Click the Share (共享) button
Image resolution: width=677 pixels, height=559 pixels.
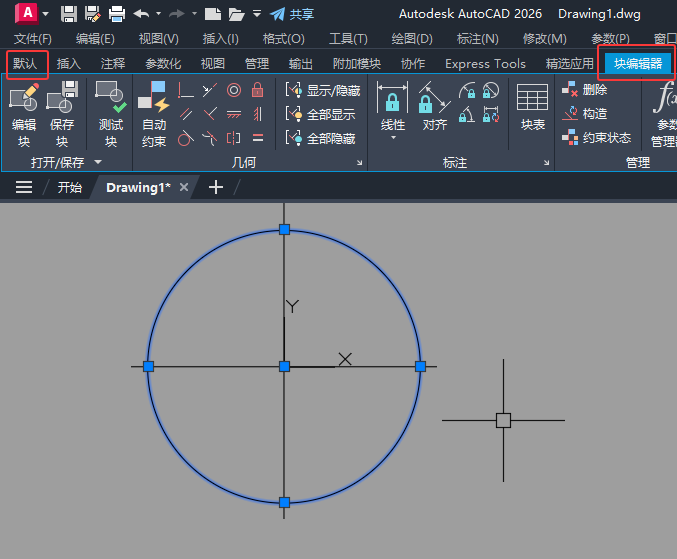[x=292, y=14]
